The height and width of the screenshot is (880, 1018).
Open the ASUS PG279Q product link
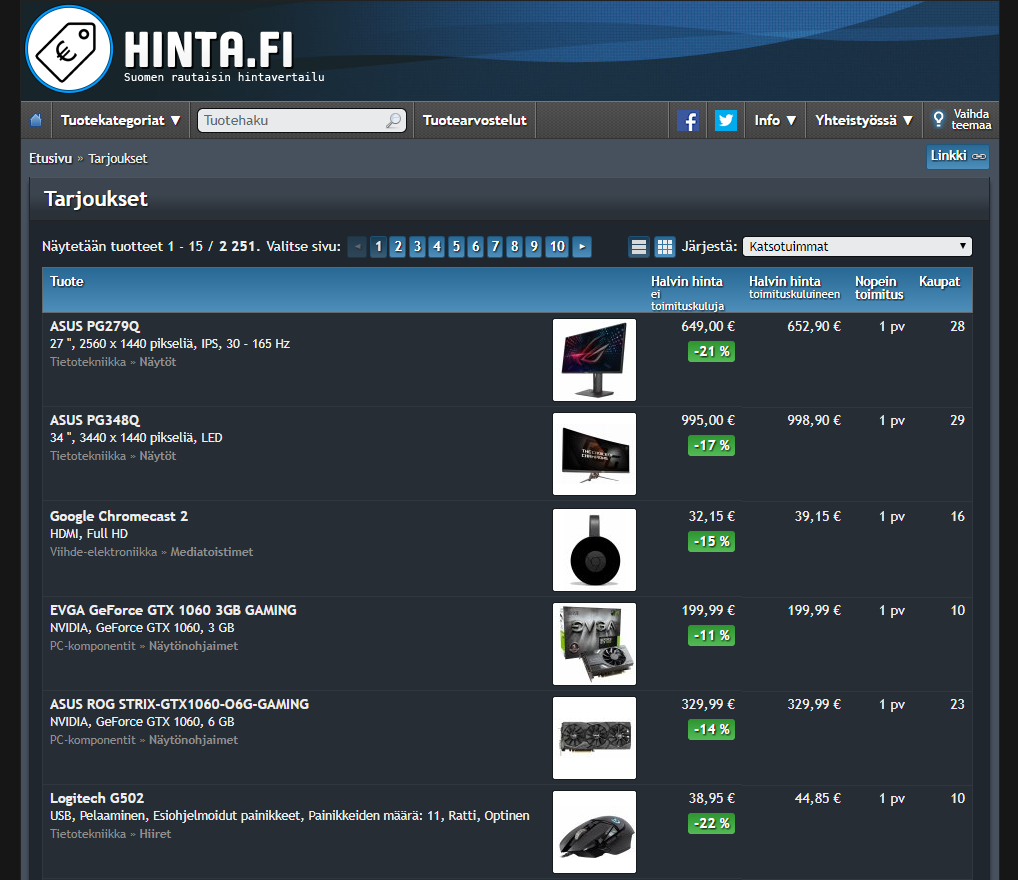(x=95, y=326)
